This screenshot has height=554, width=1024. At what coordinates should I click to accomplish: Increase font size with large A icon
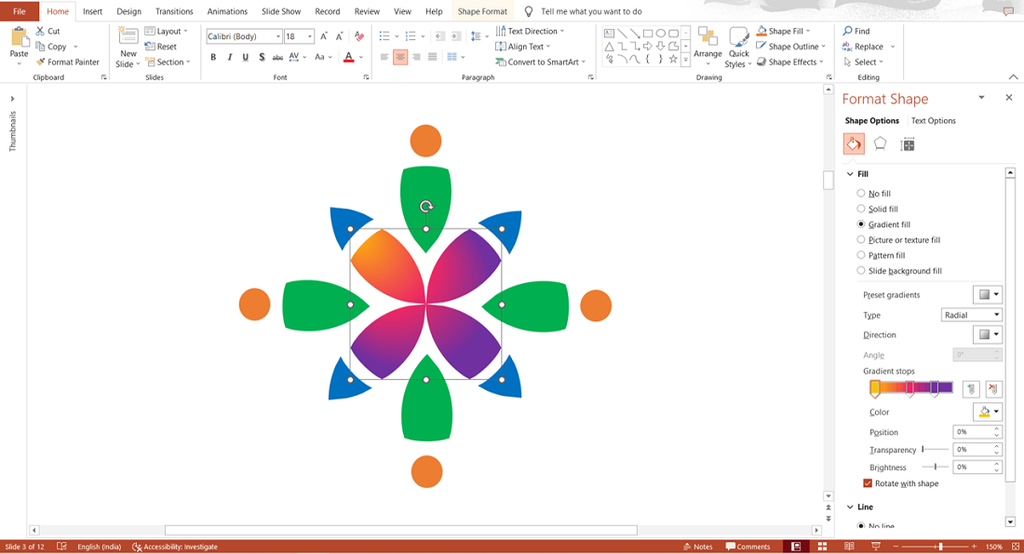(324, 37)
